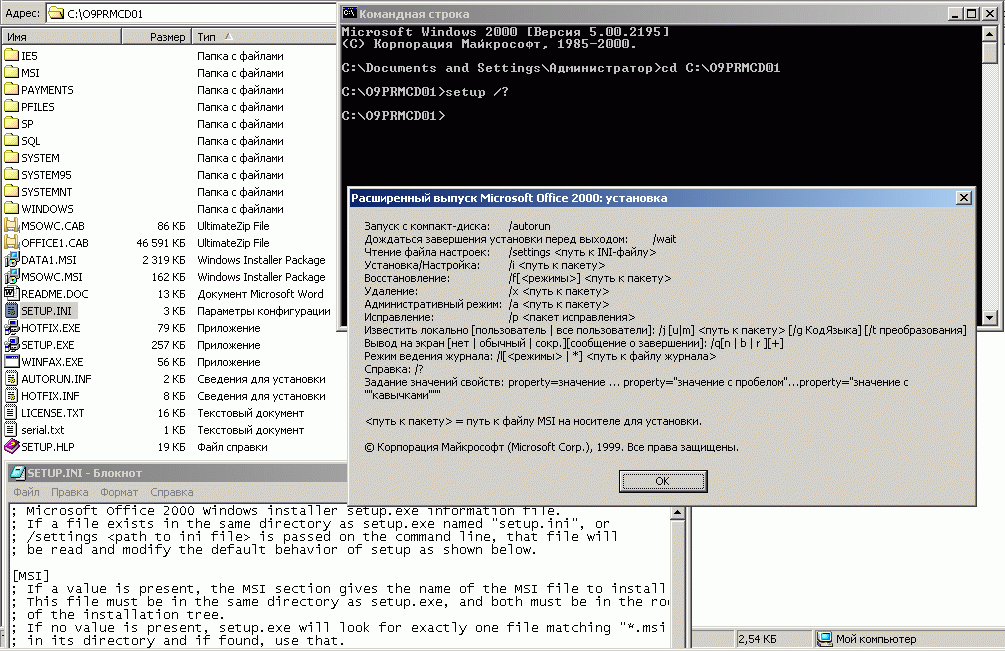The width and height of the screenshot is (1005, 651).
Task: Click the Notepad title bar icon
Action: coord(18,473)
